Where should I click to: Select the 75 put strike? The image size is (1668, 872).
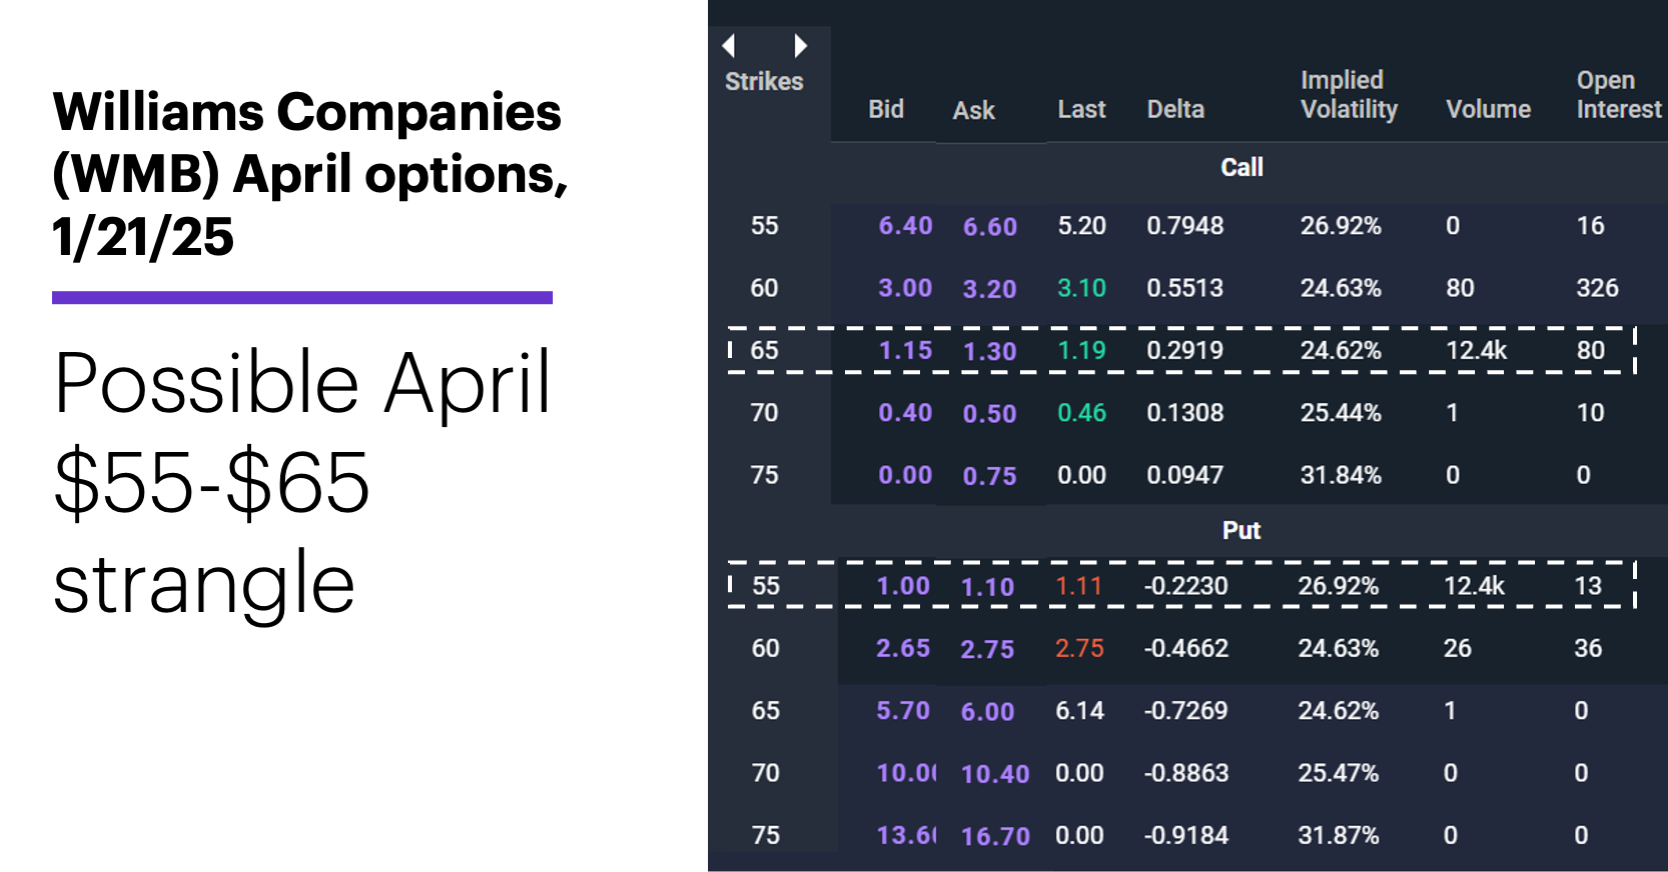point(764,835)
